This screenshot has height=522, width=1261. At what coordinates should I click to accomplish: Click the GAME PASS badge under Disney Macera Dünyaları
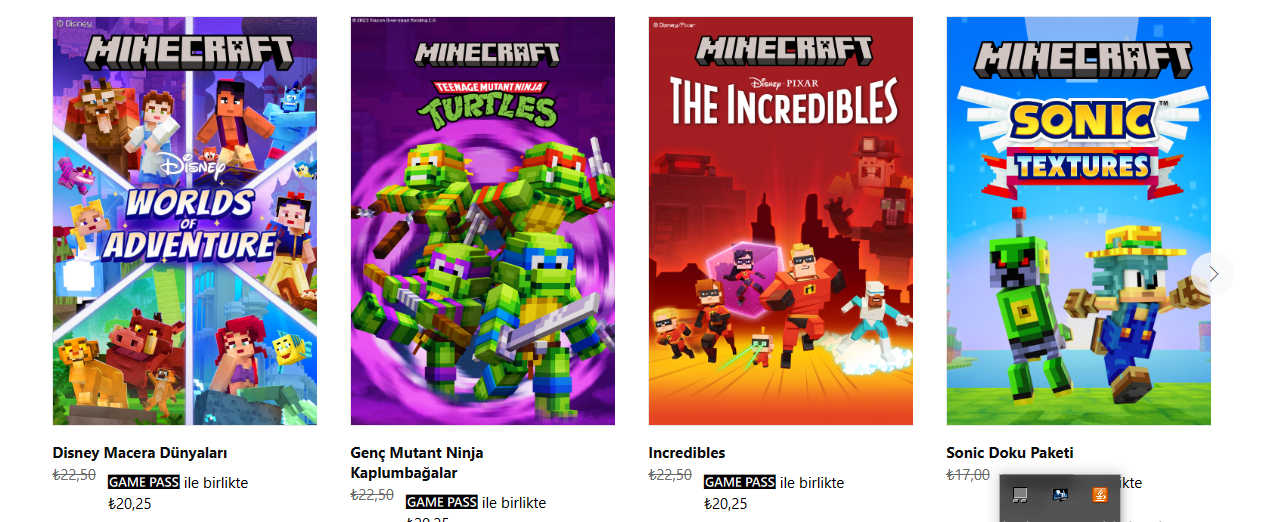144,482
